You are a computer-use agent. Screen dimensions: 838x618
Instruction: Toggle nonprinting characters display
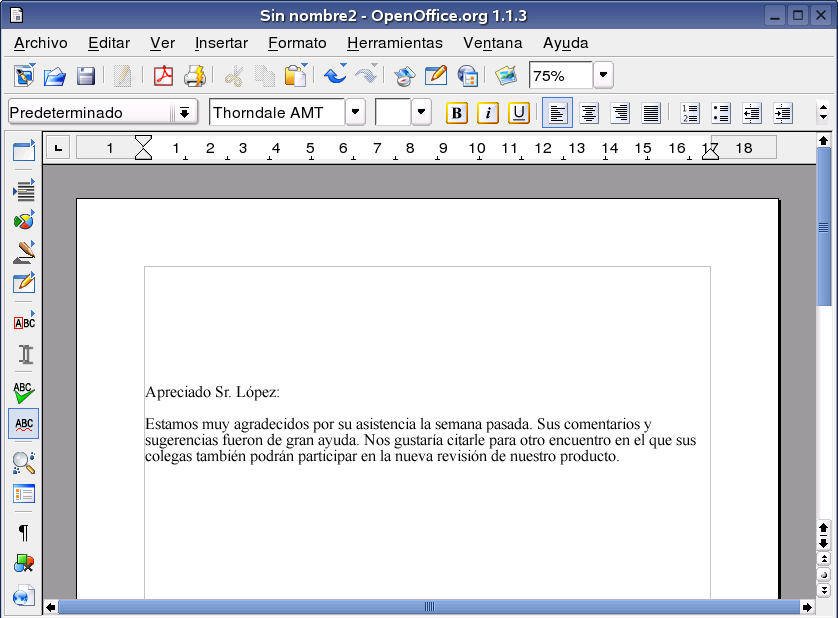coord(23,533)
